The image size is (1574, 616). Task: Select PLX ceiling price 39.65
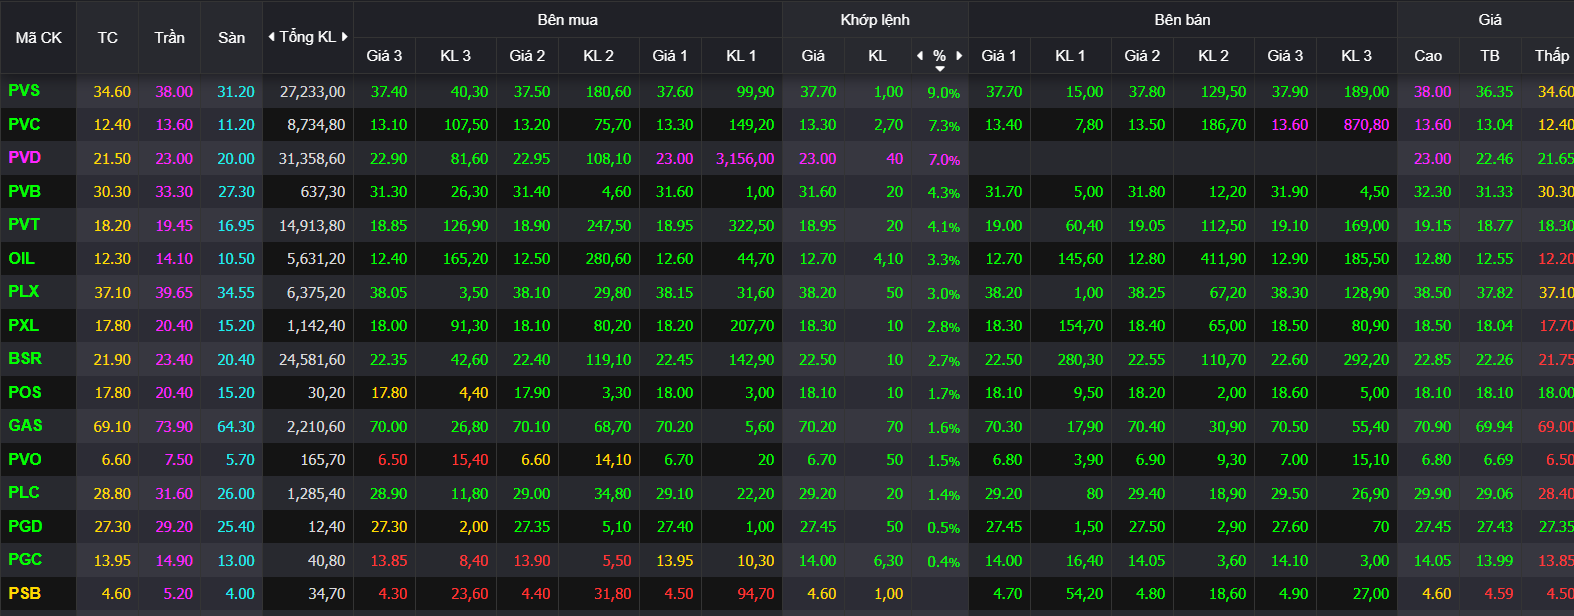click(x=174, y=293)
